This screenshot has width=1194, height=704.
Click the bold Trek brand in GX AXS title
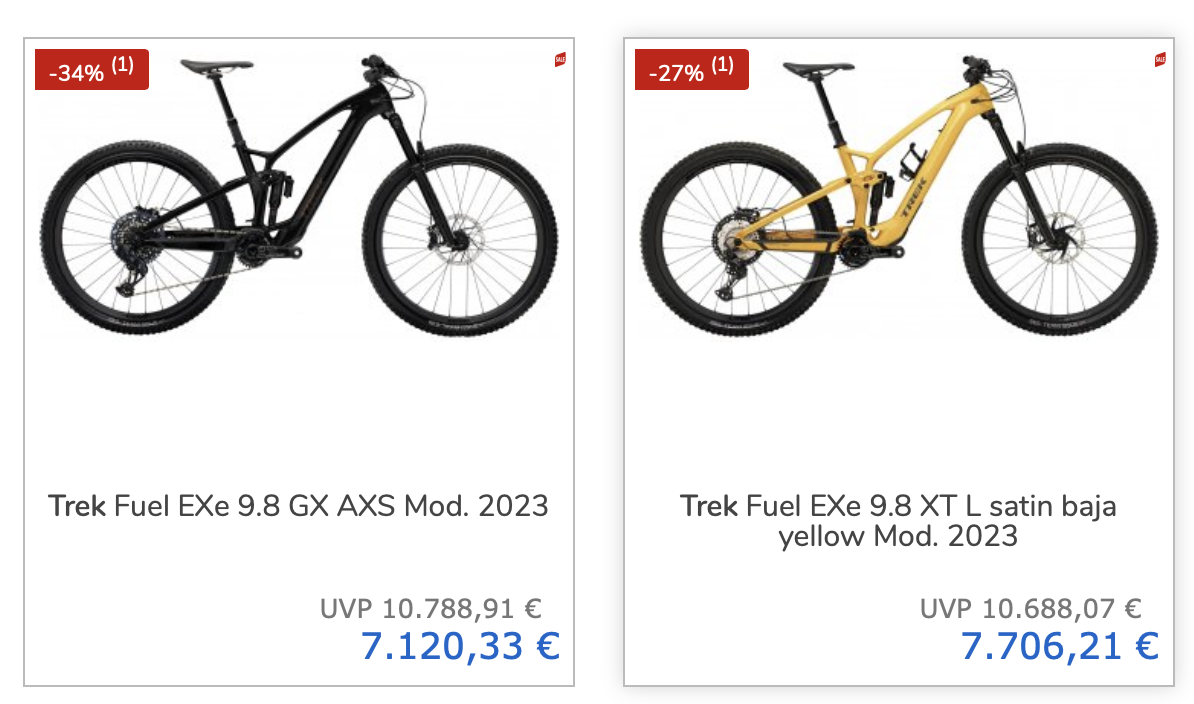tap(76, 505)
